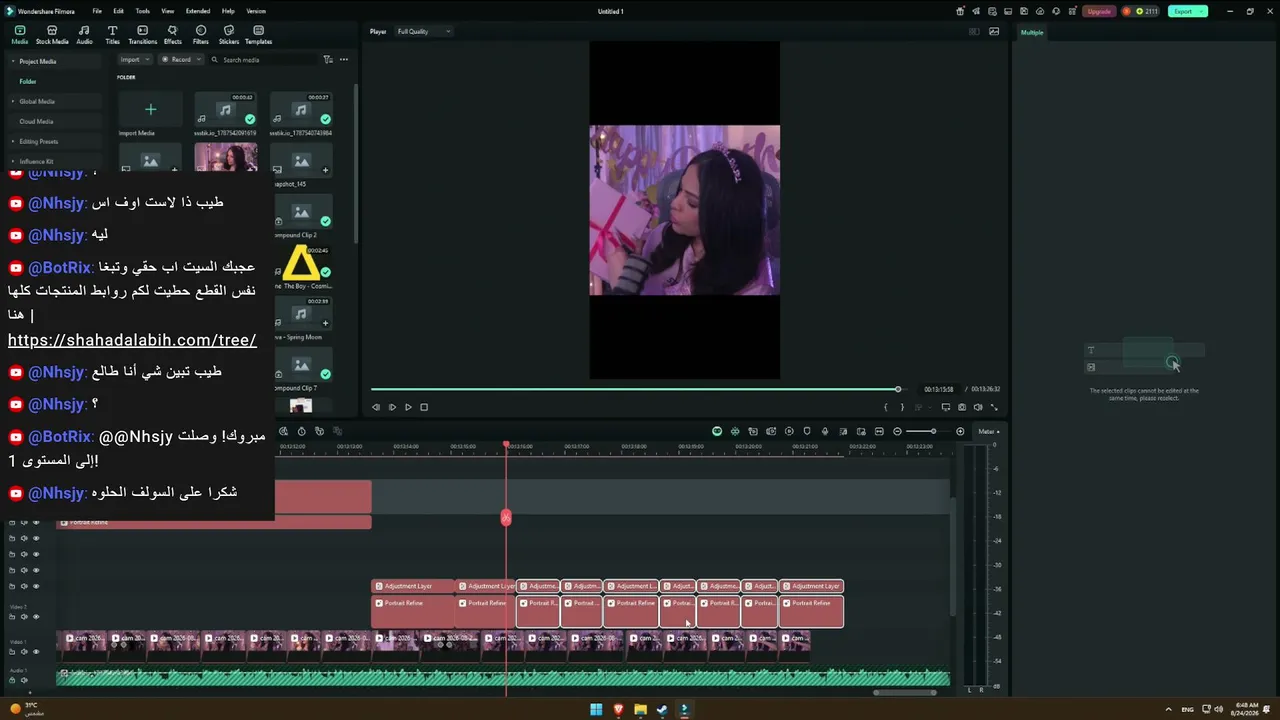
Task: Open the Extended menu
Action: pyautogui.click(x=198, y=11)
